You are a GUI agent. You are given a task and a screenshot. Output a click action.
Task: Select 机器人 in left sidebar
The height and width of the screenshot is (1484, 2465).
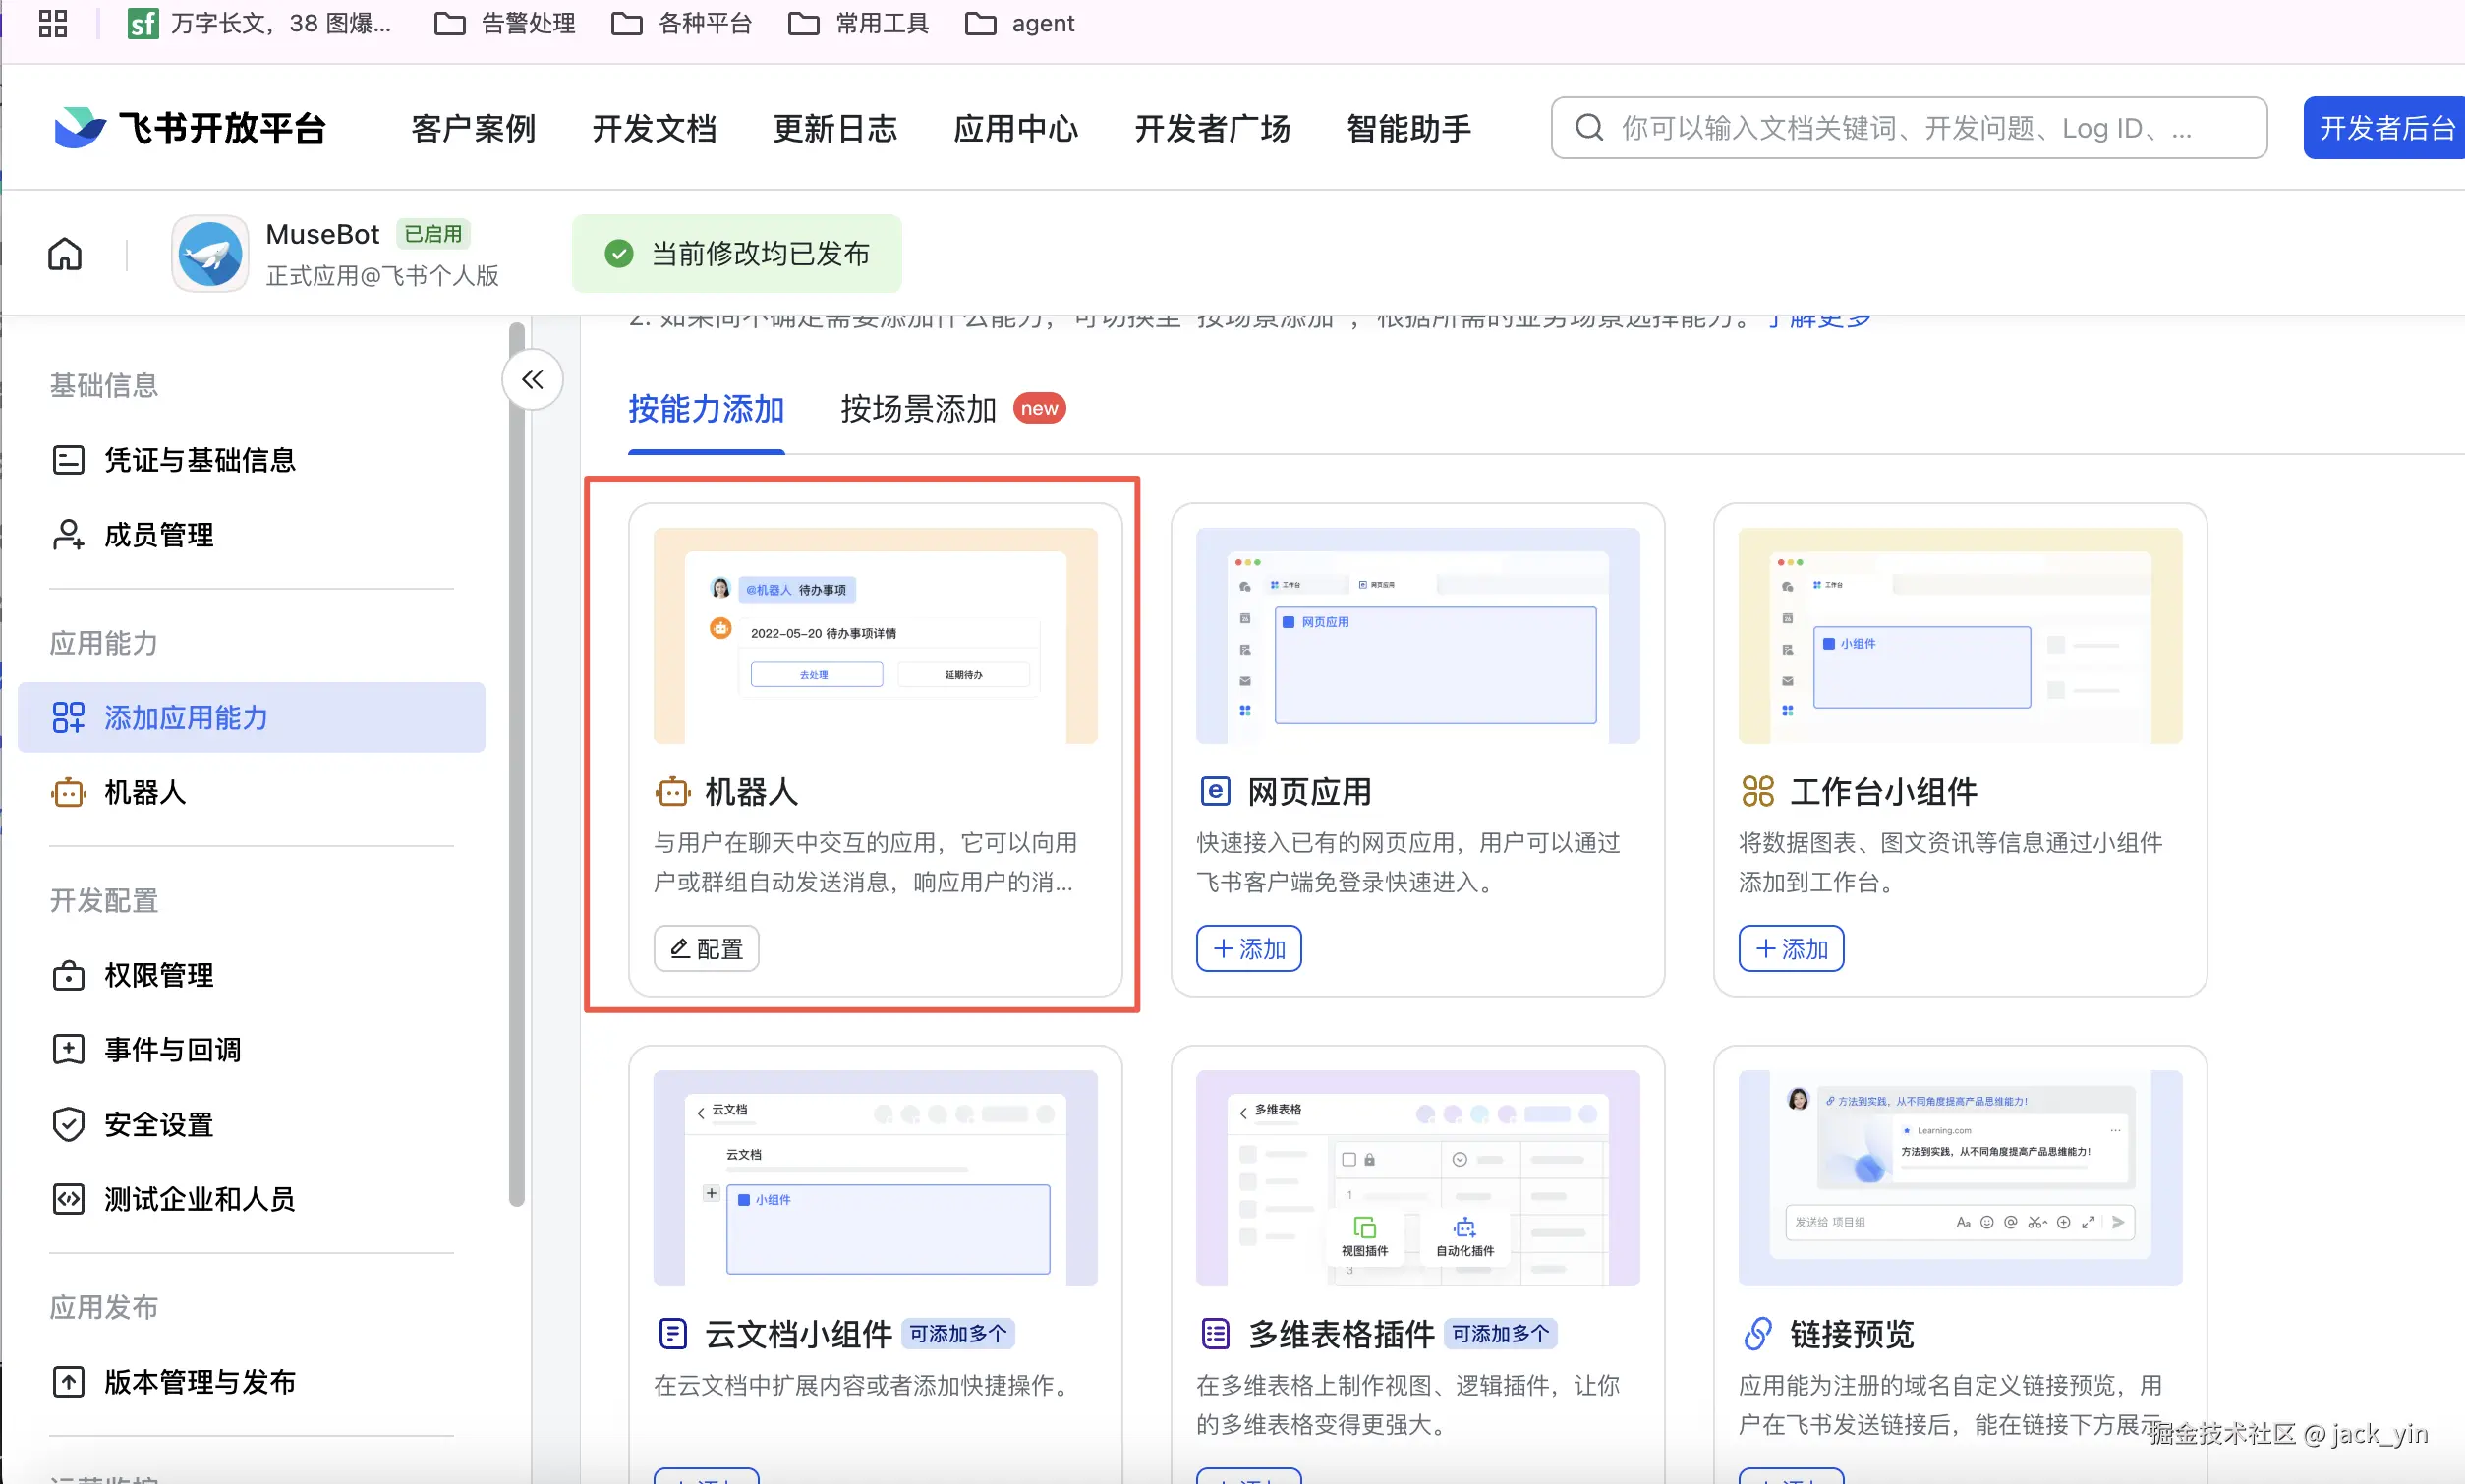coord(145,792)
